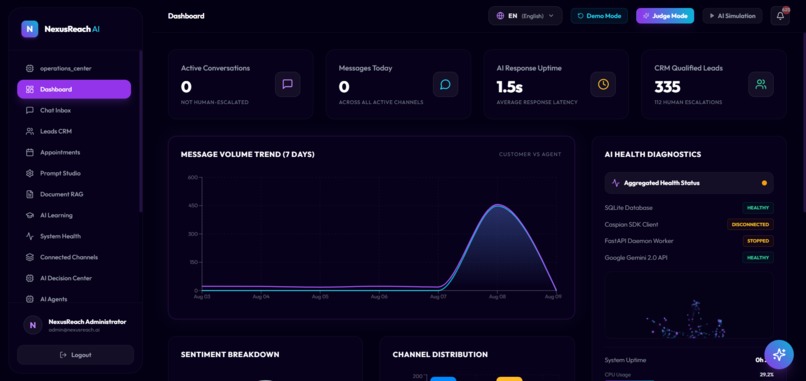Open the Appointments section
Screen dimensions: 806x381
click(x=74, y=152)
